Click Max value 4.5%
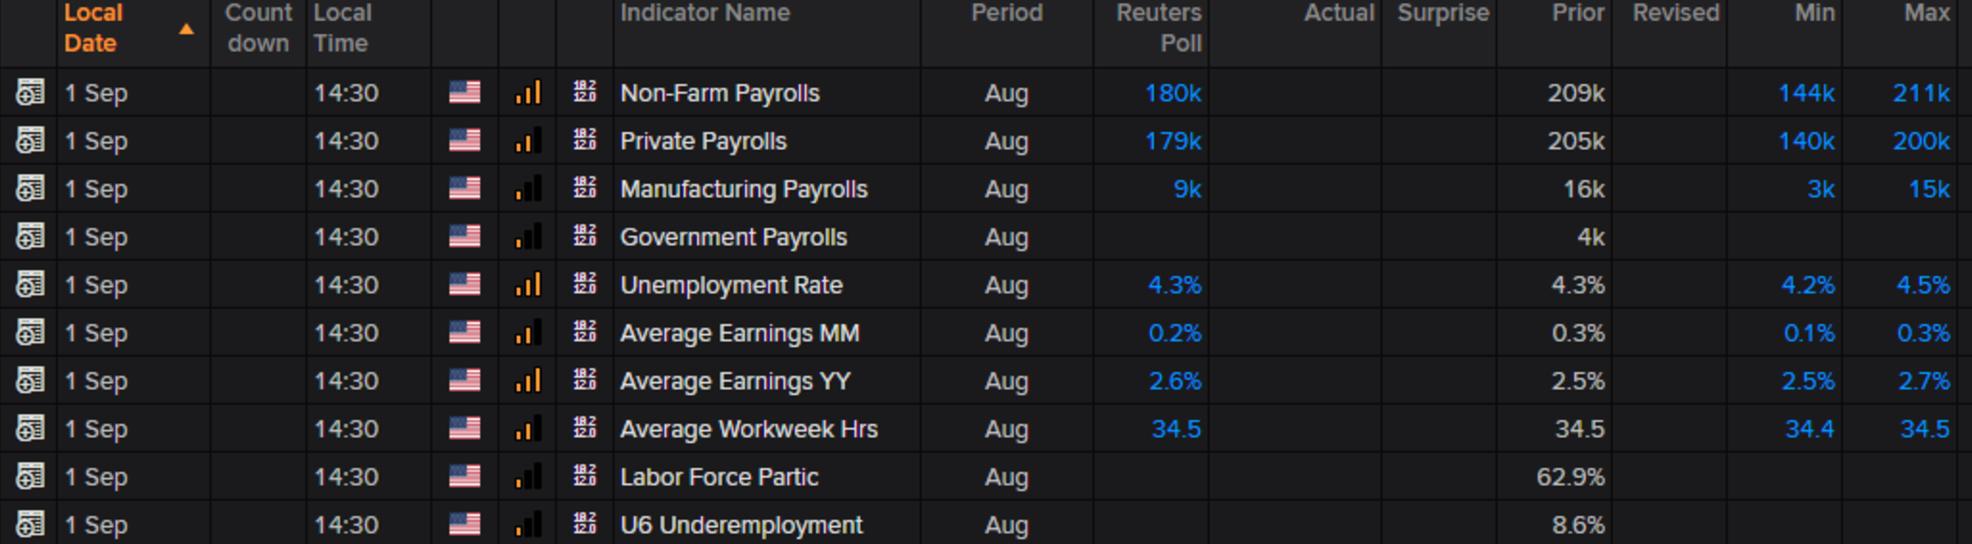The height and width of the screenshot is (544, 1972). point(1923,285)
